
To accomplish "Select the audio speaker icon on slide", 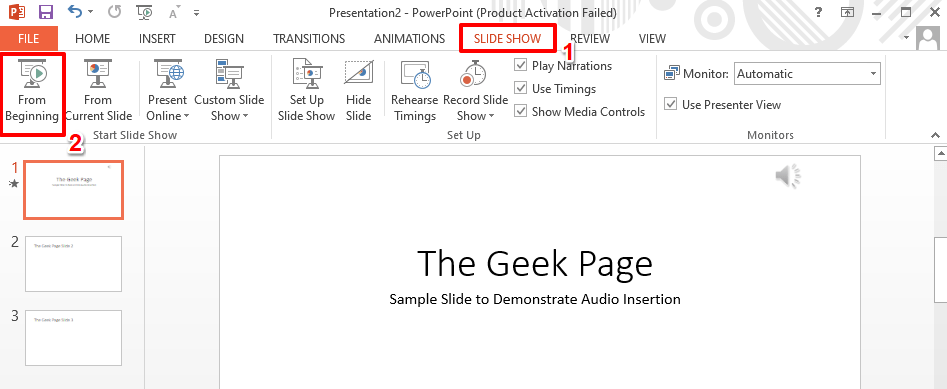I will coord(788,176).
